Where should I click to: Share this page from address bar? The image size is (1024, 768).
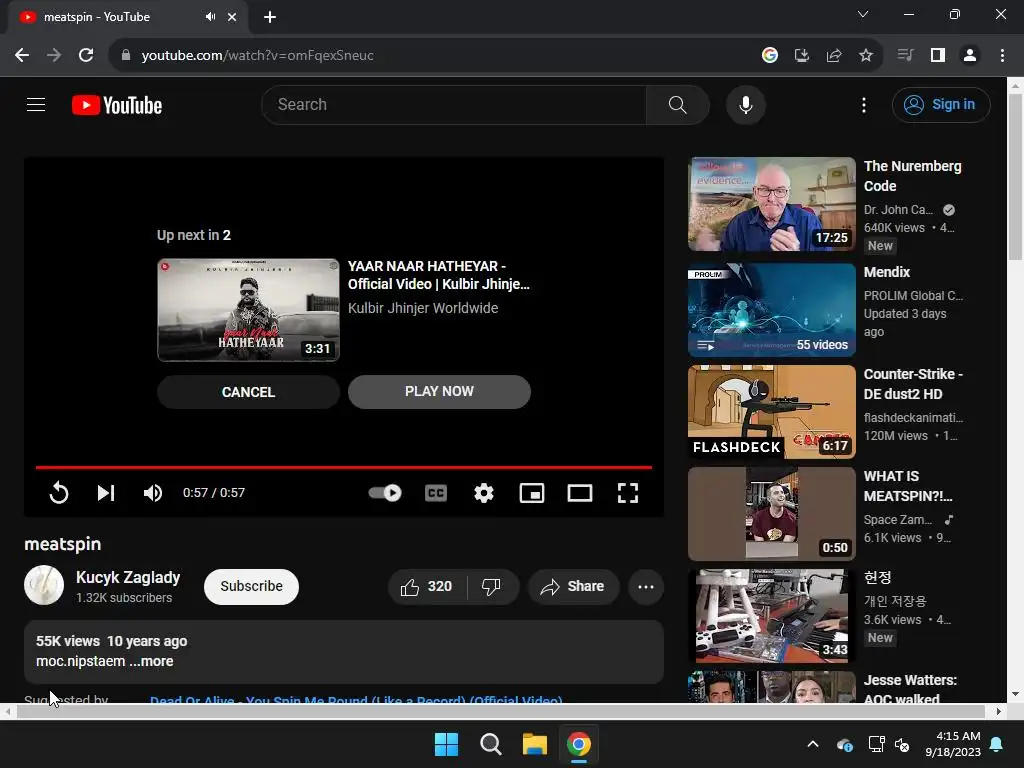pyautogui.click(x=833, y=56)
